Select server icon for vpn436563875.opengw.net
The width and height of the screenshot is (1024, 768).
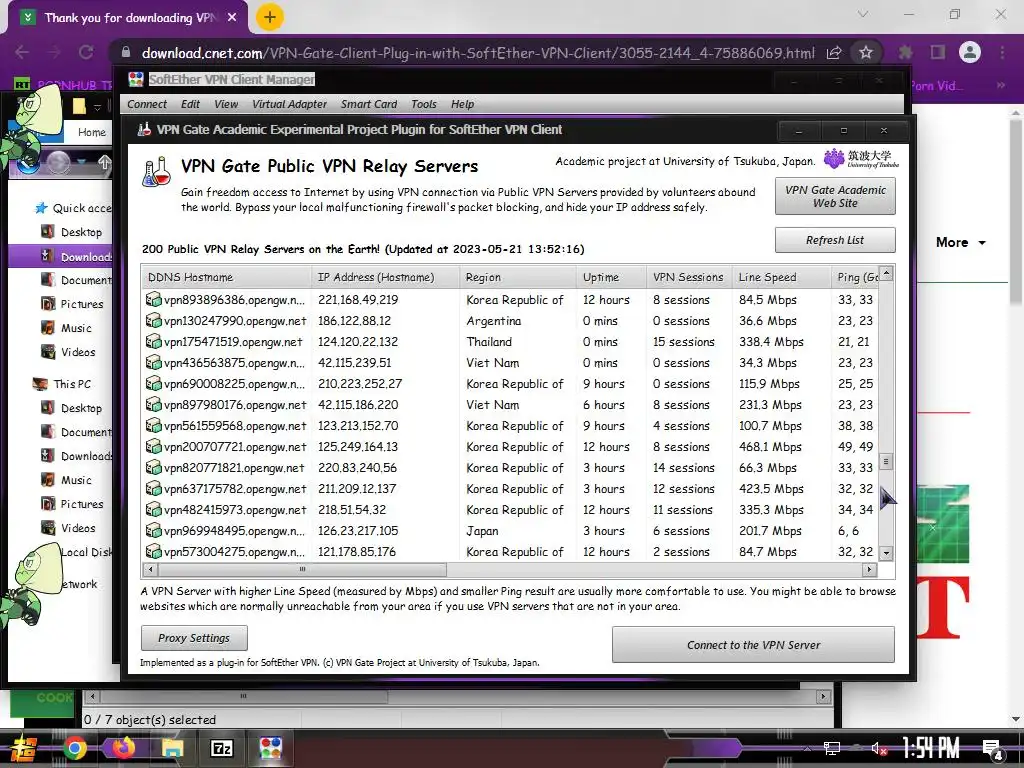(x=153, y=362)
